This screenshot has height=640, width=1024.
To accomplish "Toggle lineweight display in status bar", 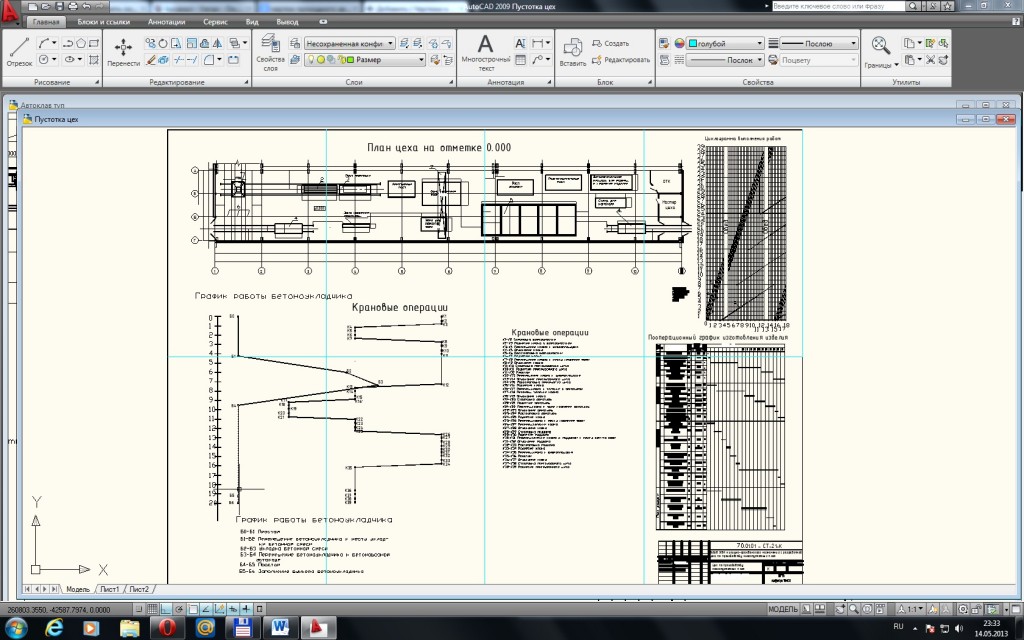I will tap(246, 609).
